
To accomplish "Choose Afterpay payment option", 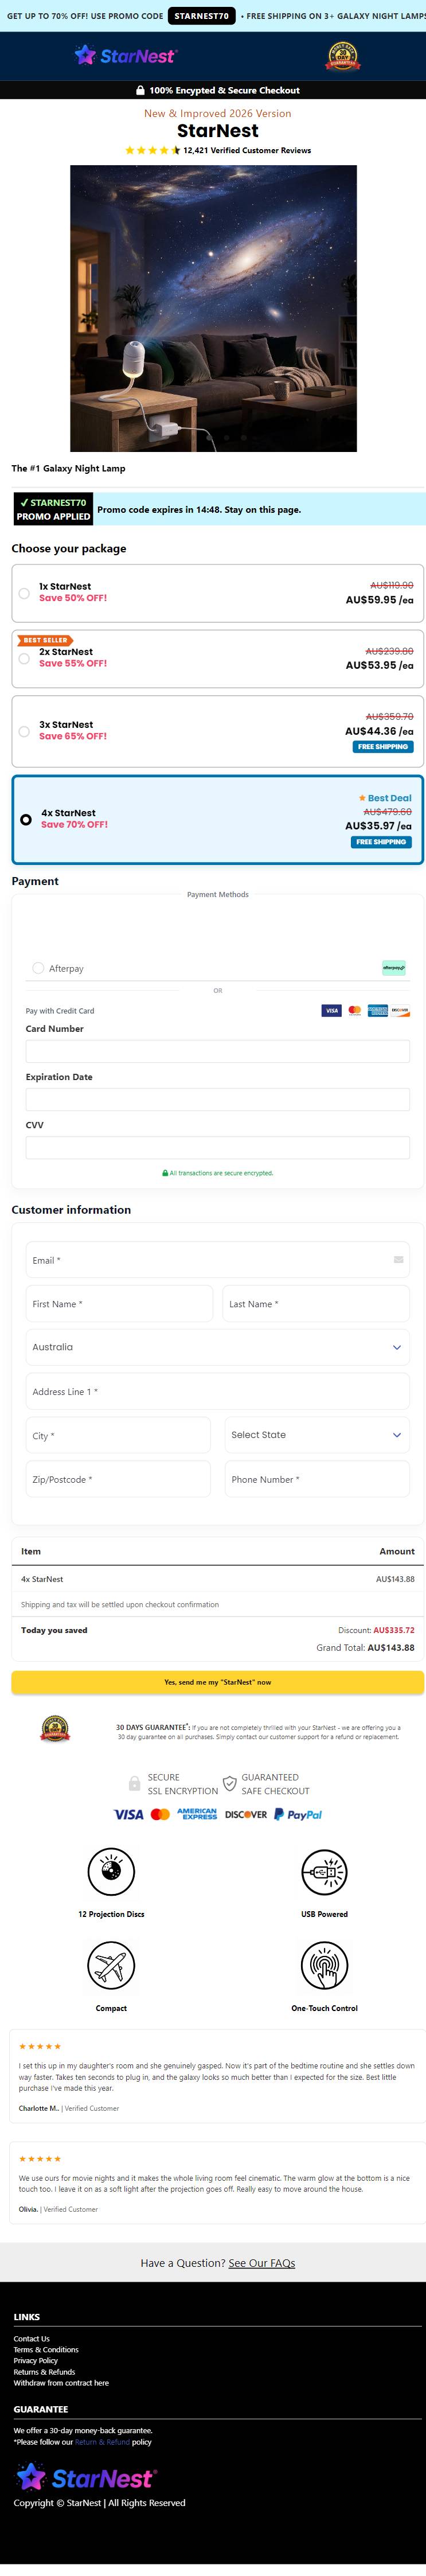I will (38, 968).
